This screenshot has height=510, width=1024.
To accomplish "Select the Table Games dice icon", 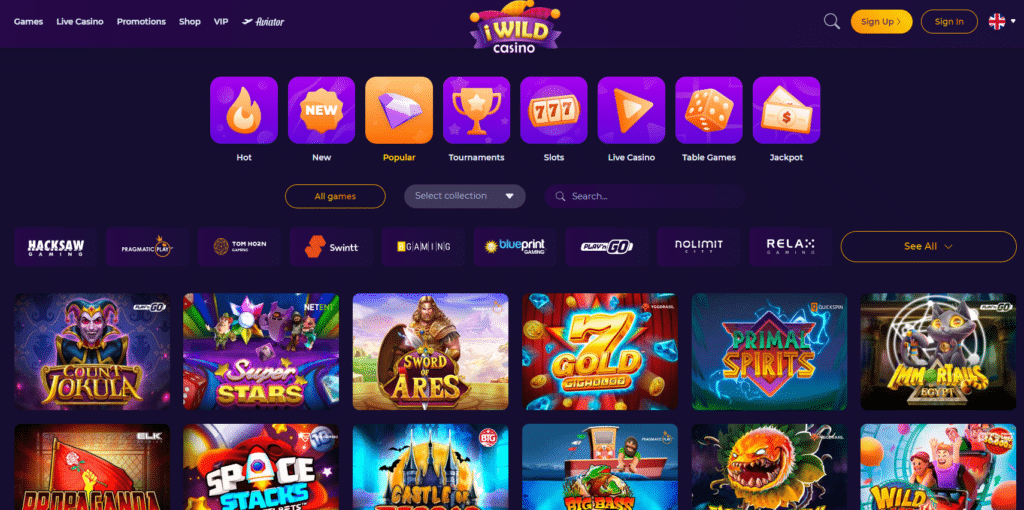I will pyautogui.click(x=709, y=110).
